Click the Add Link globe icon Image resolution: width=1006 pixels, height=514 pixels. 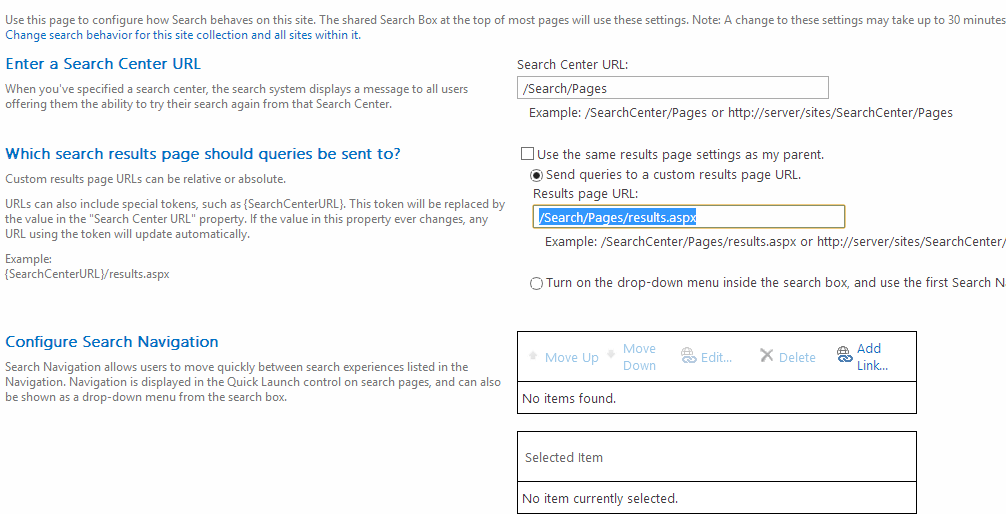[844, 355]
